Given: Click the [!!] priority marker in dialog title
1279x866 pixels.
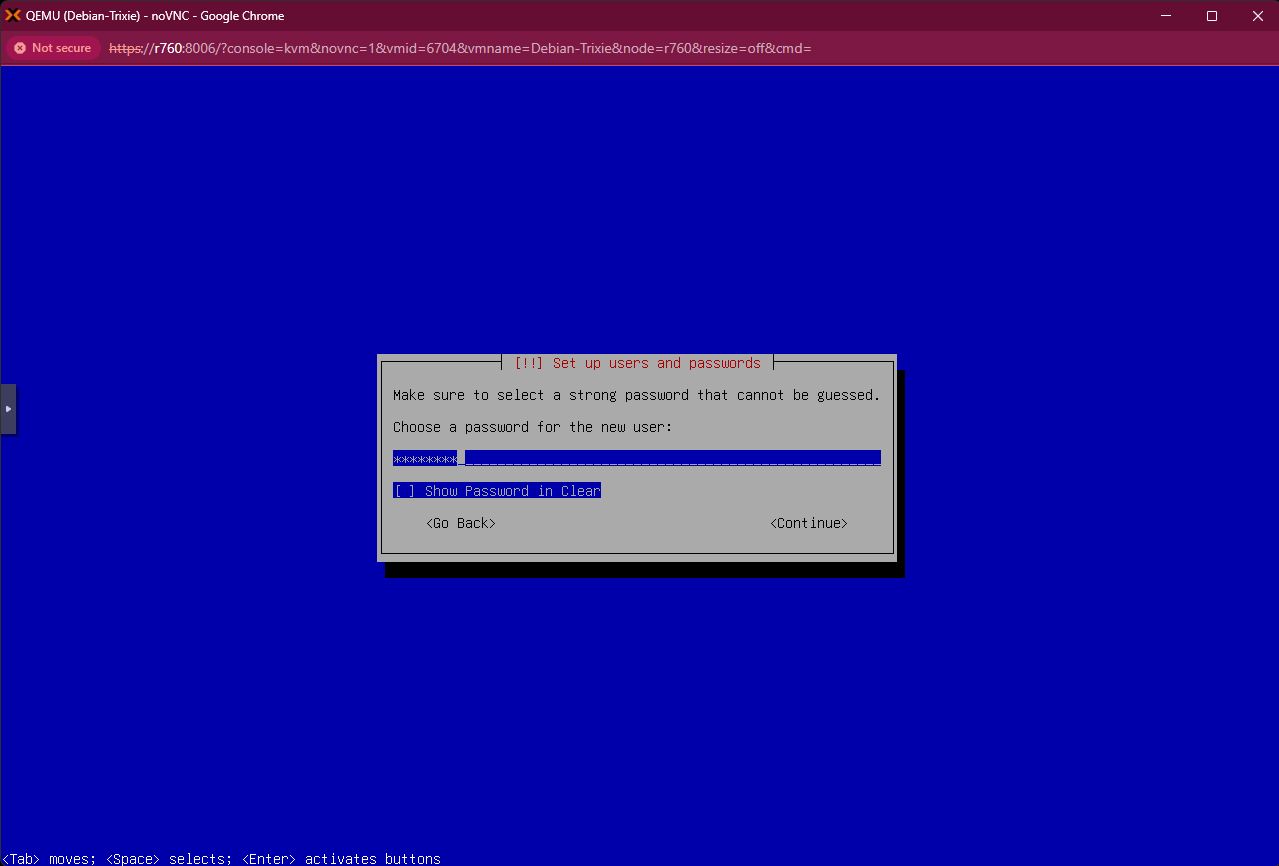Looking at the screenshot, I should click(528, 363).
